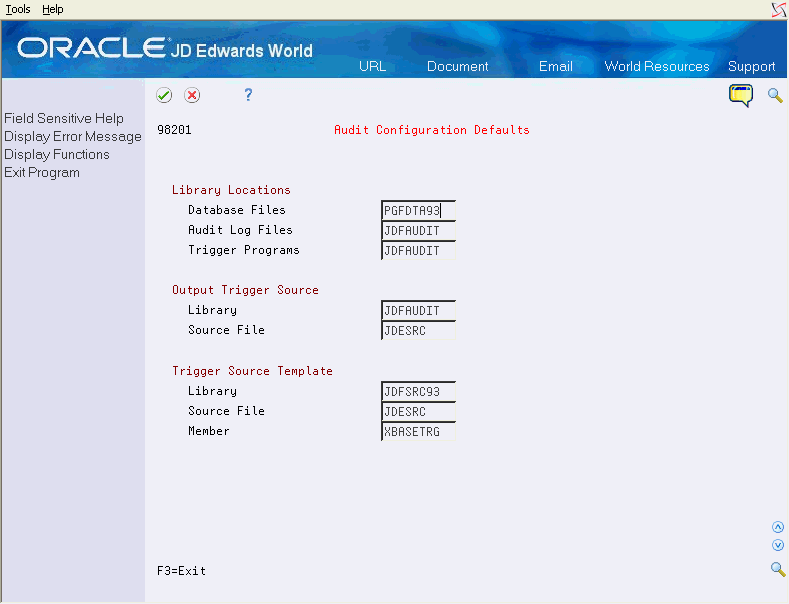Image resolution: width=789 pixels, height=604 pixels.
Task: Select Field Sensitive Help in sidebar
Action: point(64,118)
